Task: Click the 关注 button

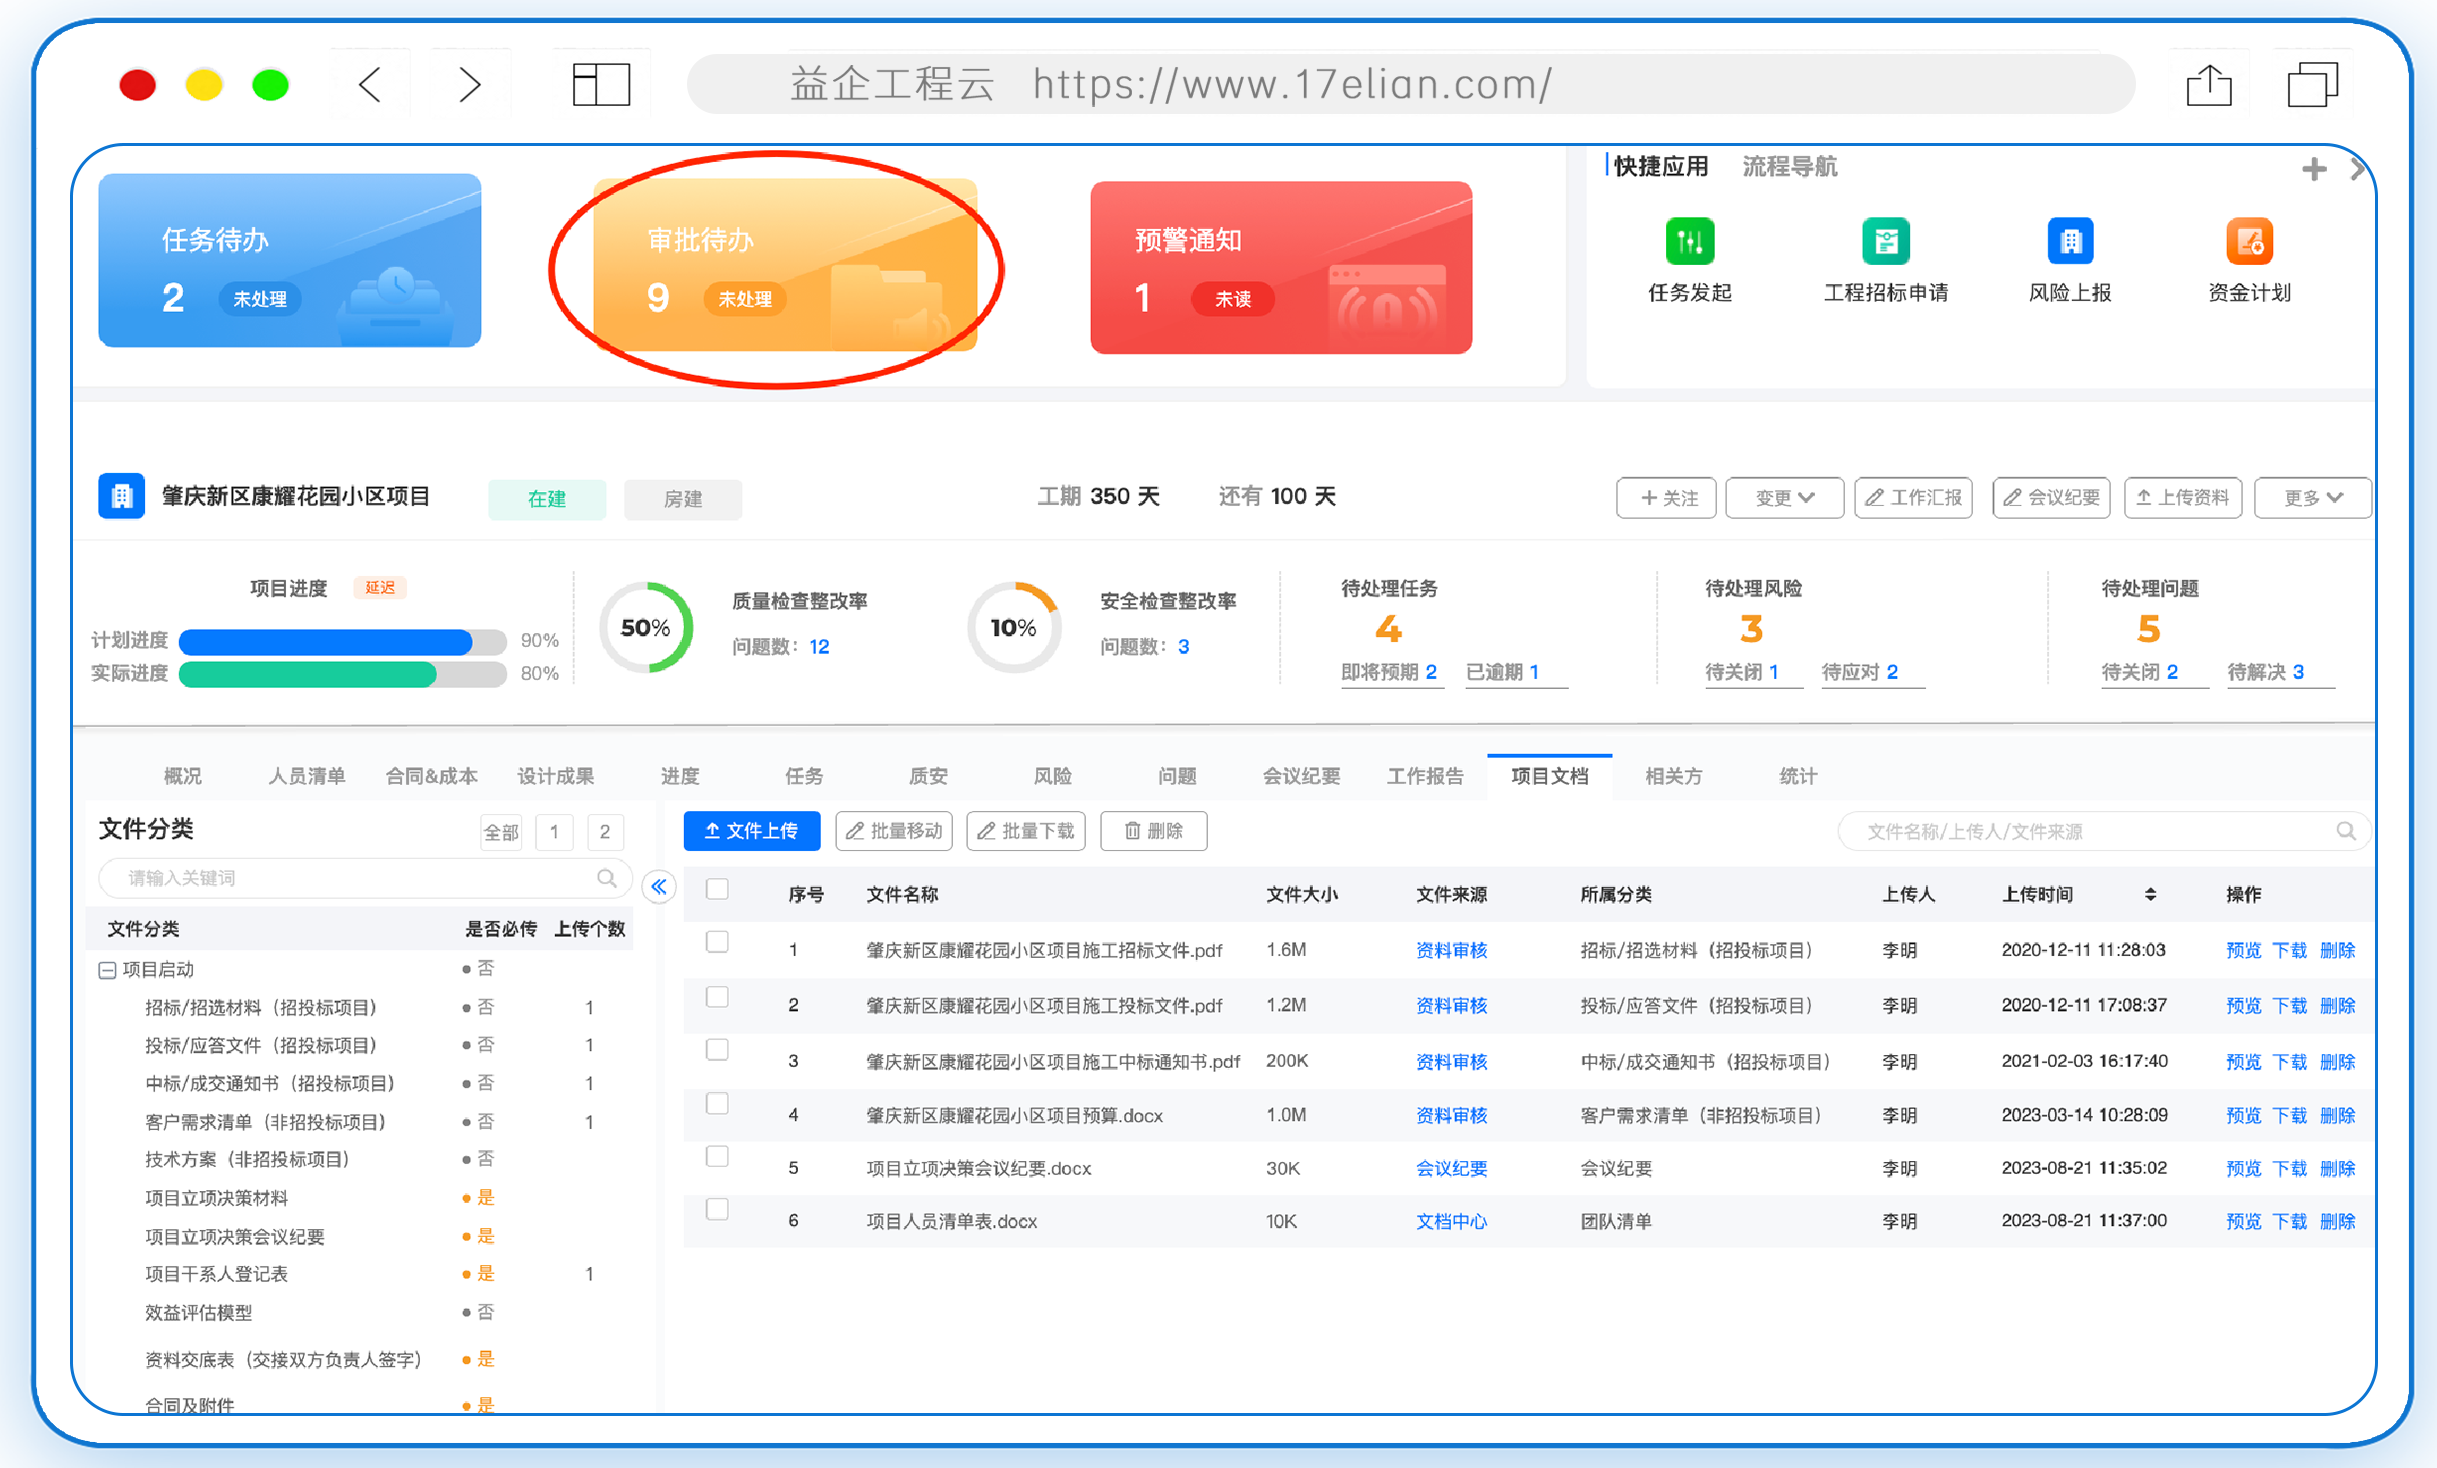Action: (x=1666, y=498)
